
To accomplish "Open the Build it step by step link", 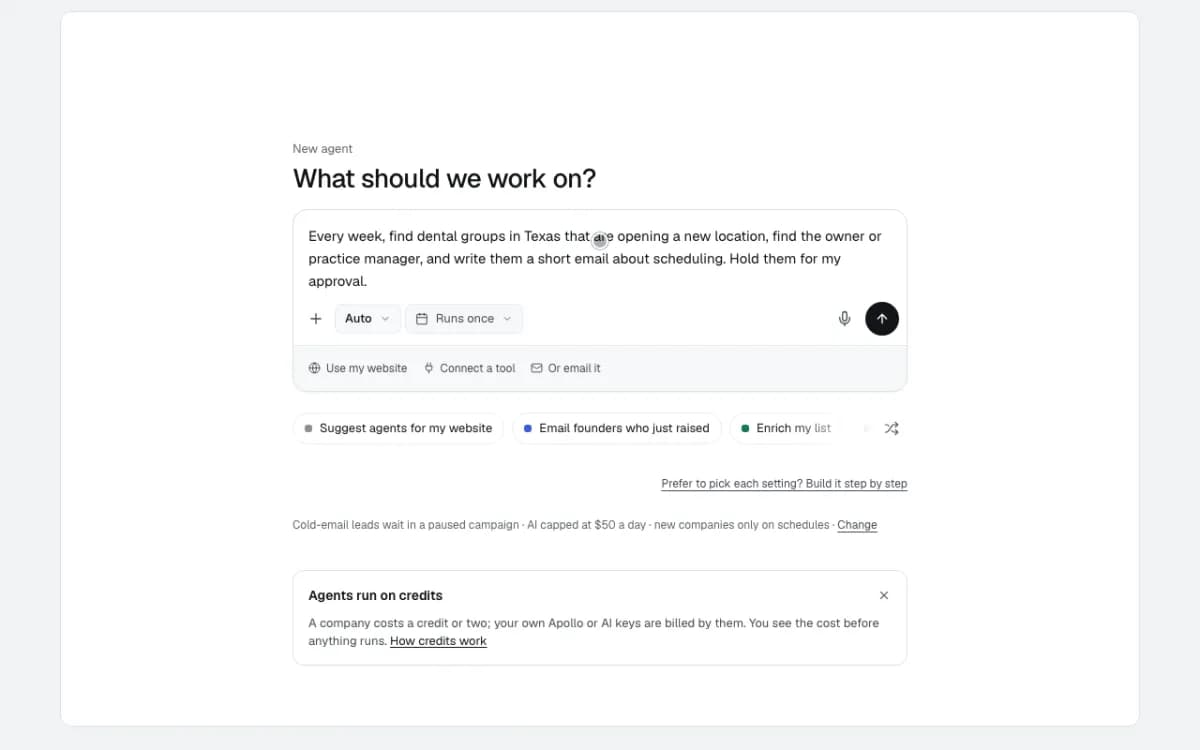I will (x=784, y=484).
